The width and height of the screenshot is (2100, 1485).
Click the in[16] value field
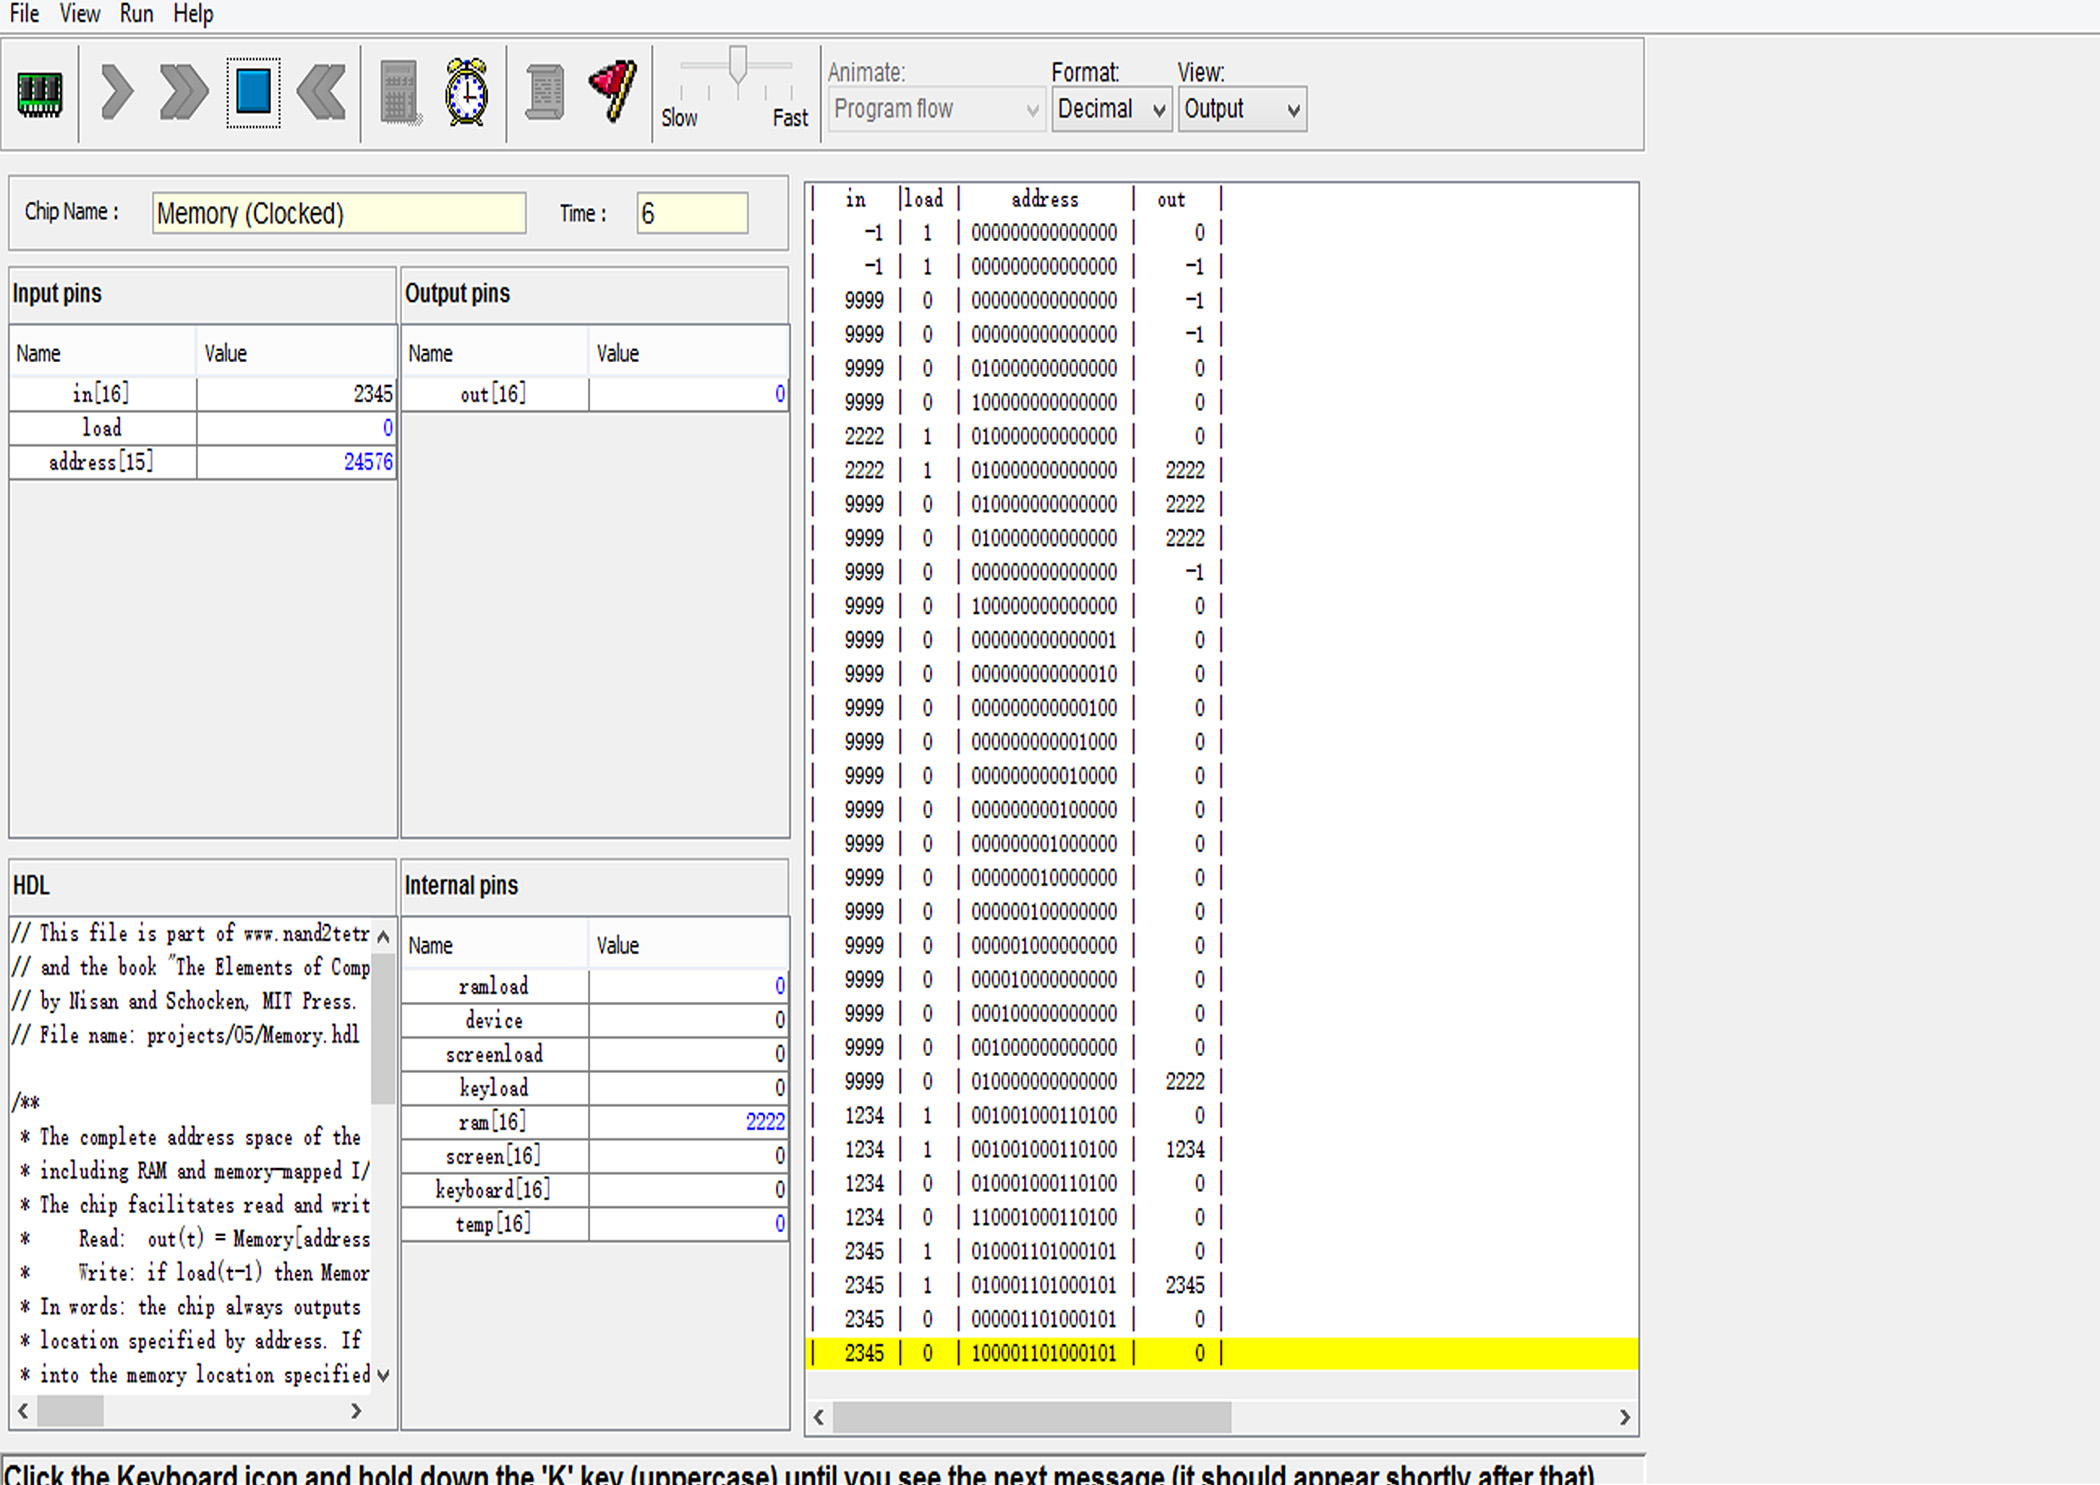coord(296,394)
